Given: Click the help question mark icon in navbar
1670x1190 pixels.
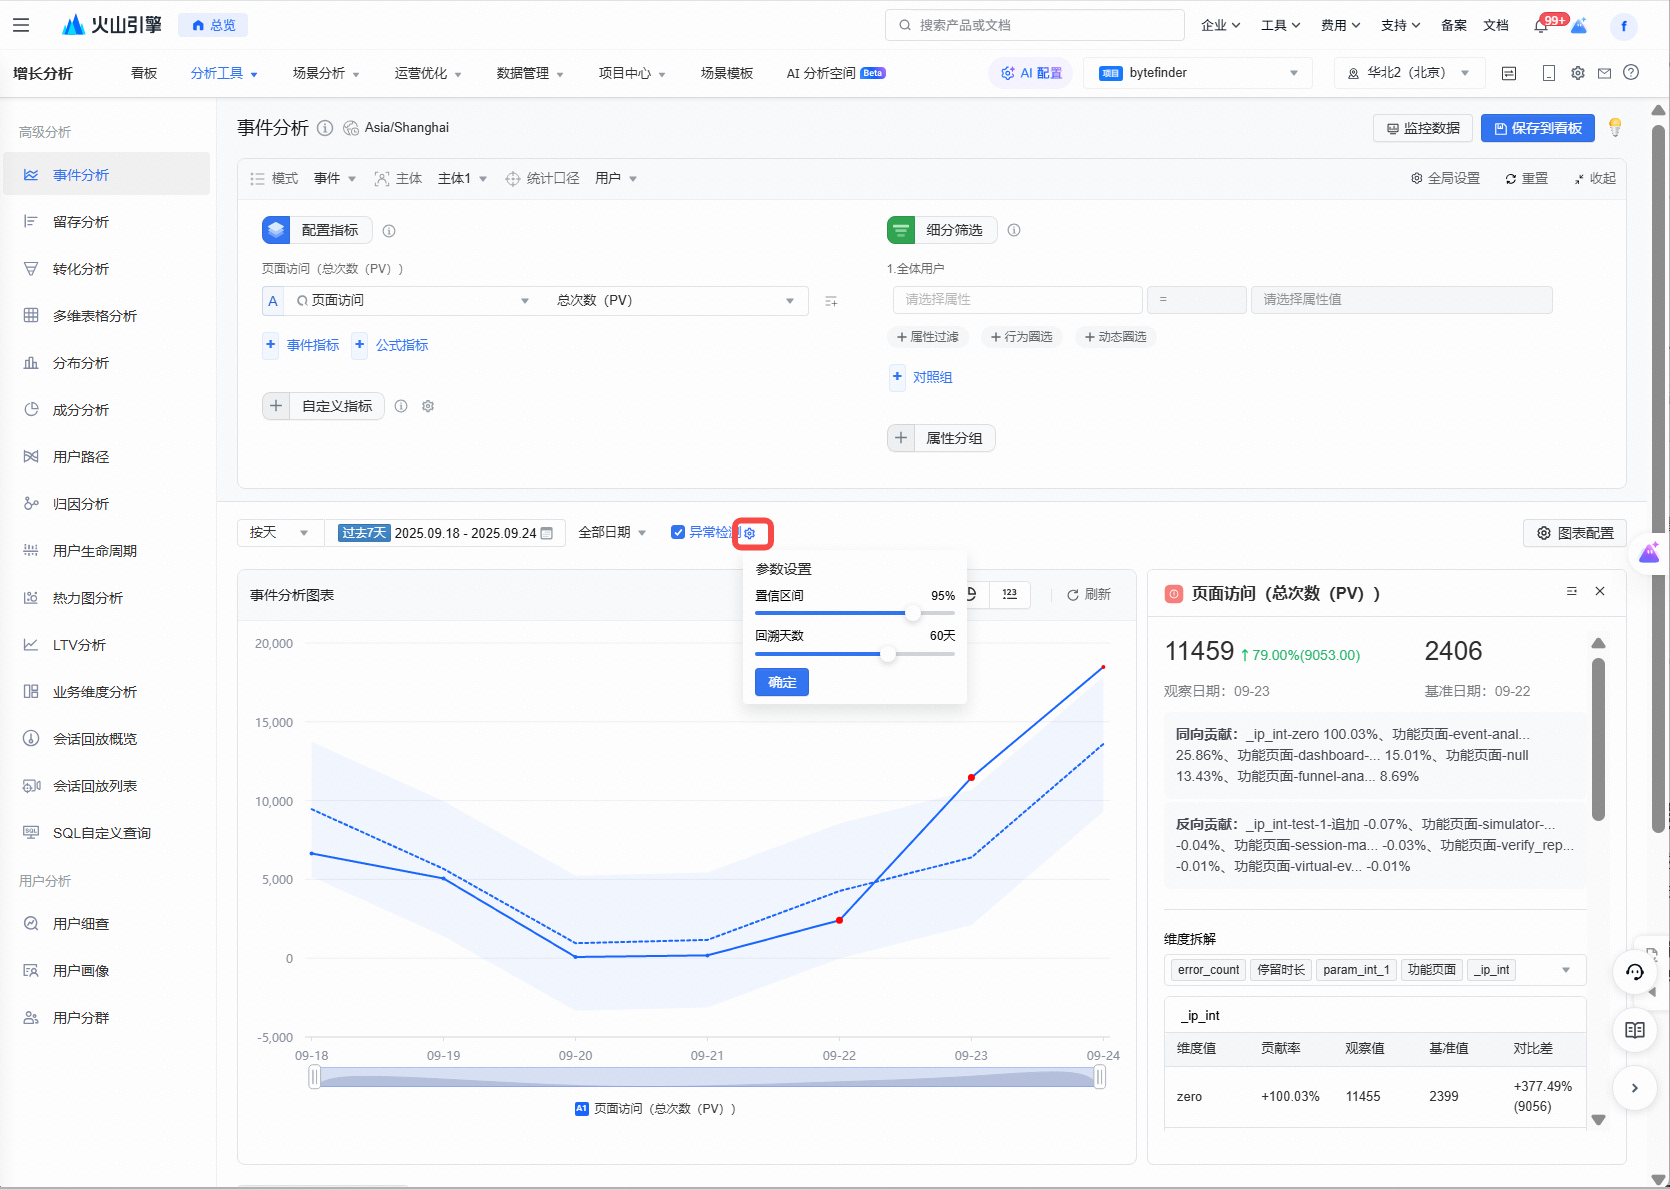Looking at the screenshot, I should (1631, 73).
